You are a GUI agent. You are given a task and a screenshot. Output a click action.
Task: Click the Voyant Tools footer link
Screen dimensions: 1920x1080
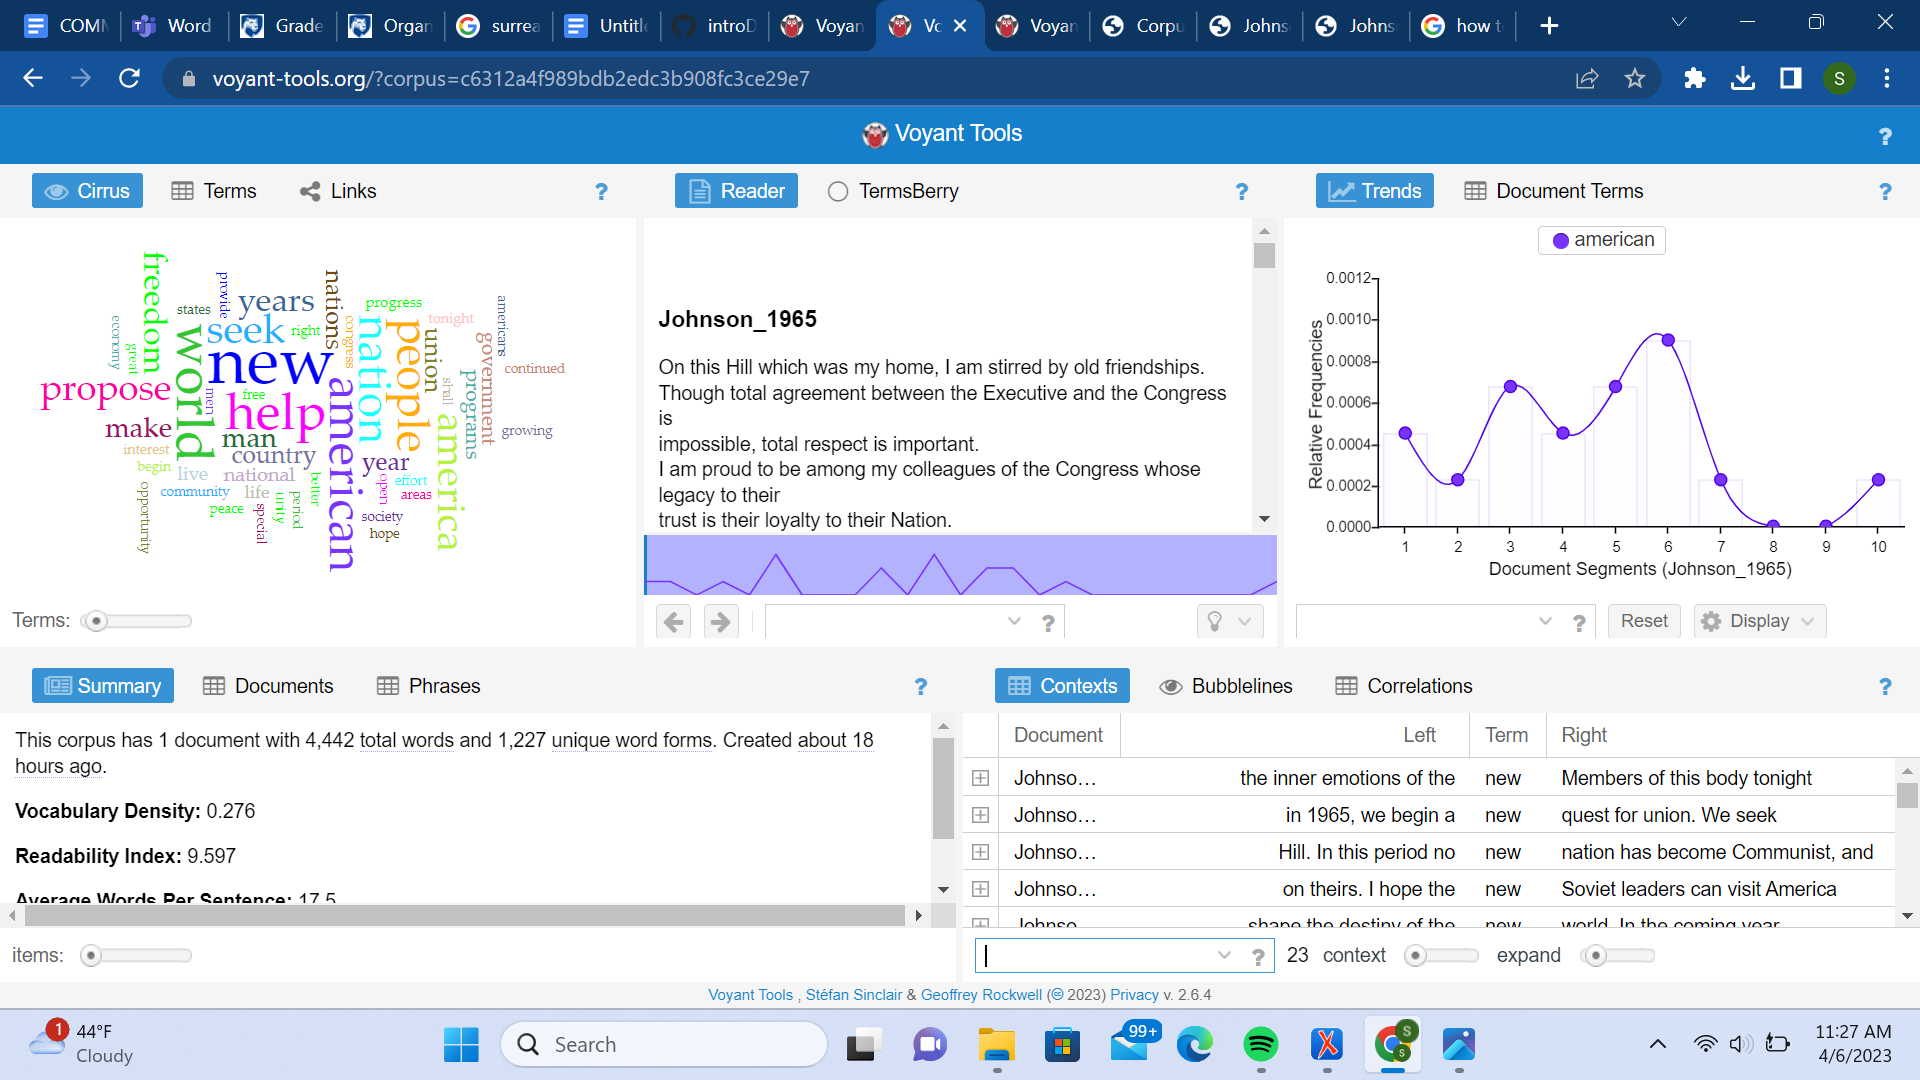pyautogui.click(x=750, y=995)
